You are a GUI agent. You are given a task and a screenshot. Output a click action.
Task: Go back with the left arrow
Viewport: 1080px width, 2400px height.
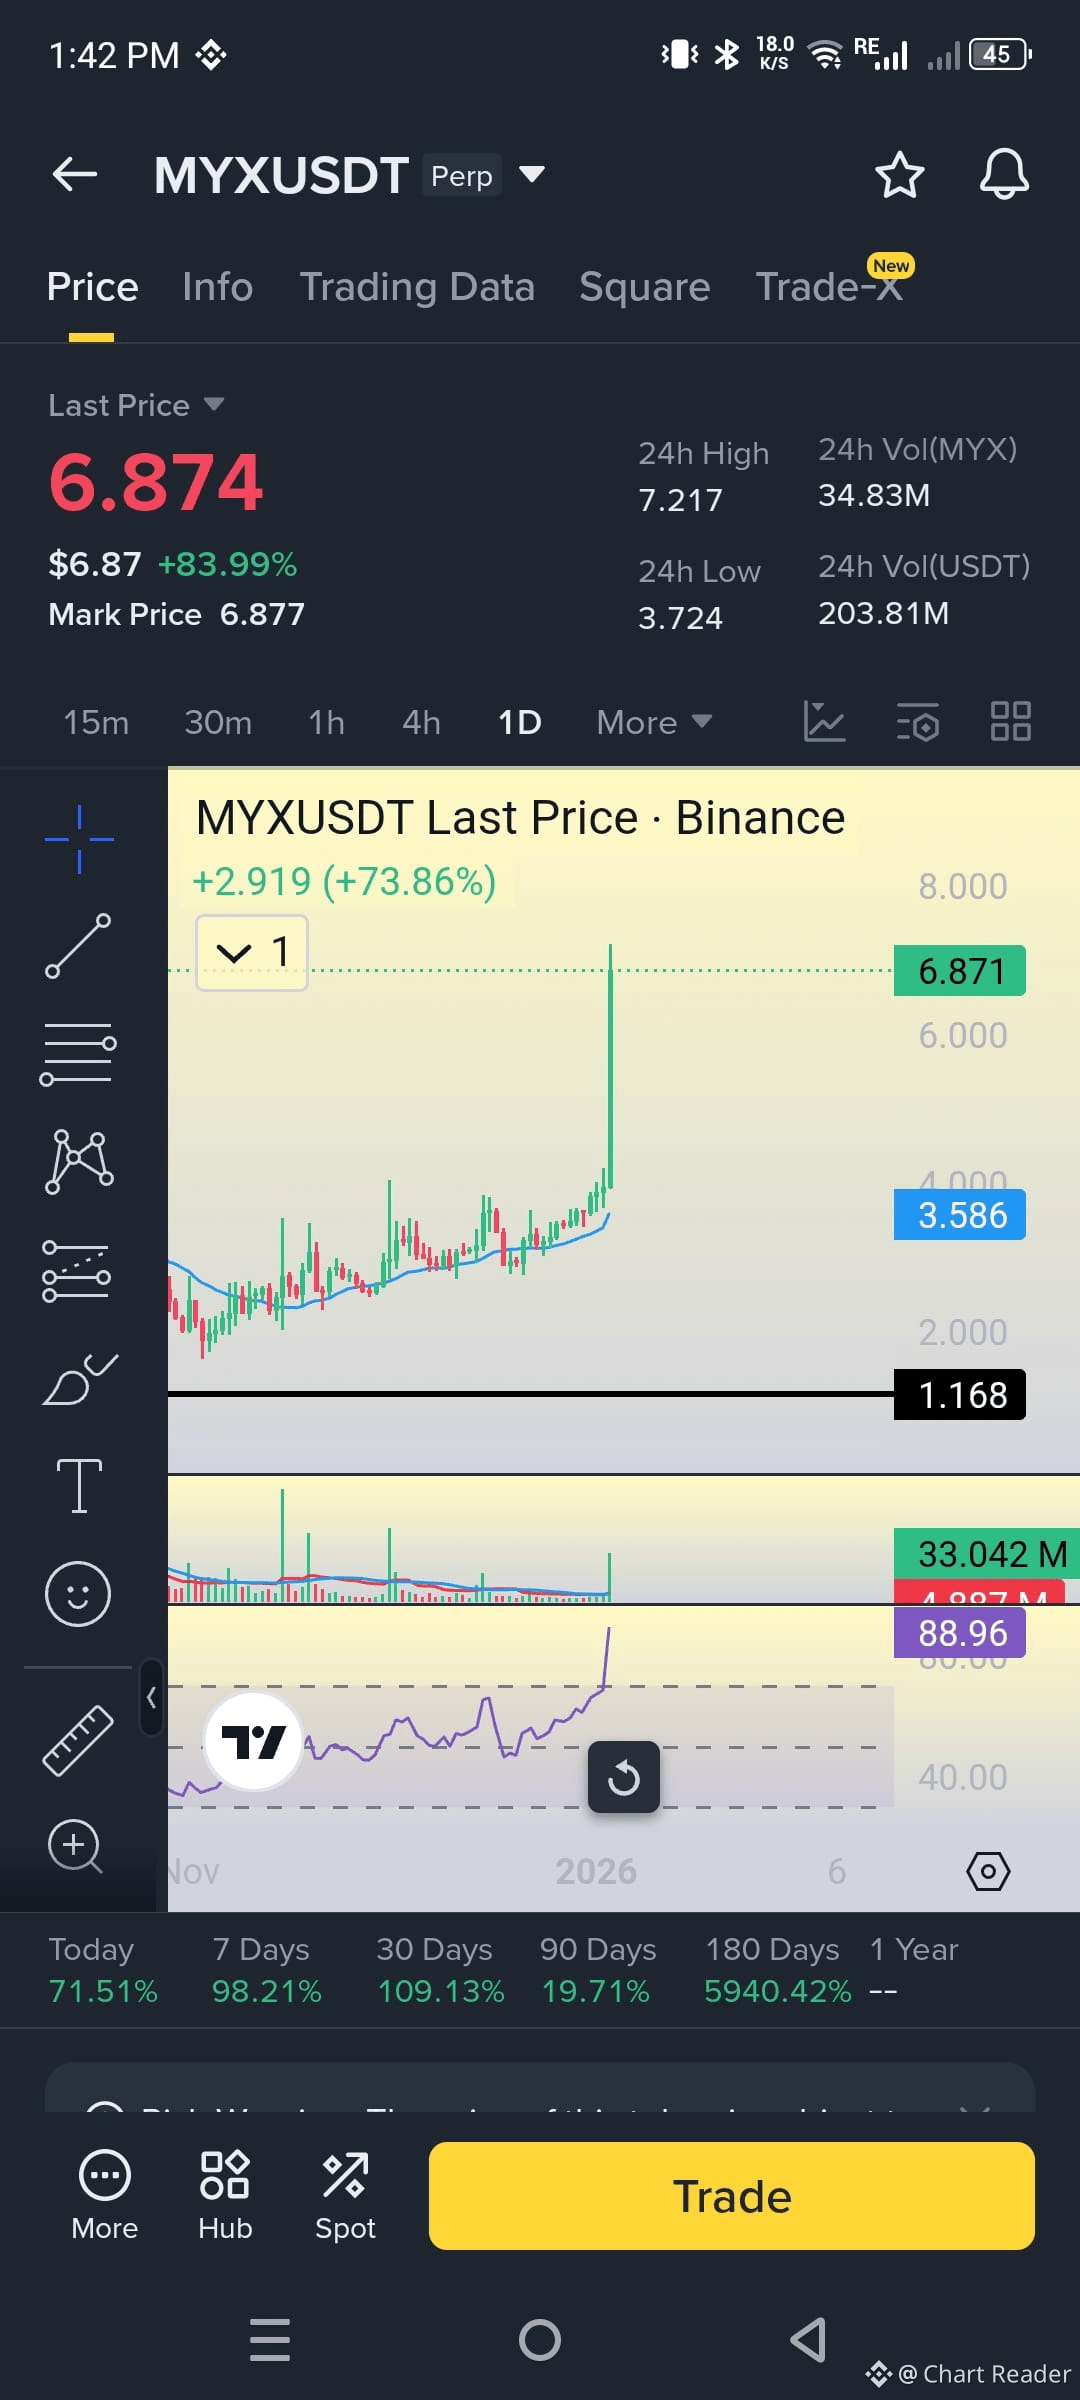tap(75, 174)
